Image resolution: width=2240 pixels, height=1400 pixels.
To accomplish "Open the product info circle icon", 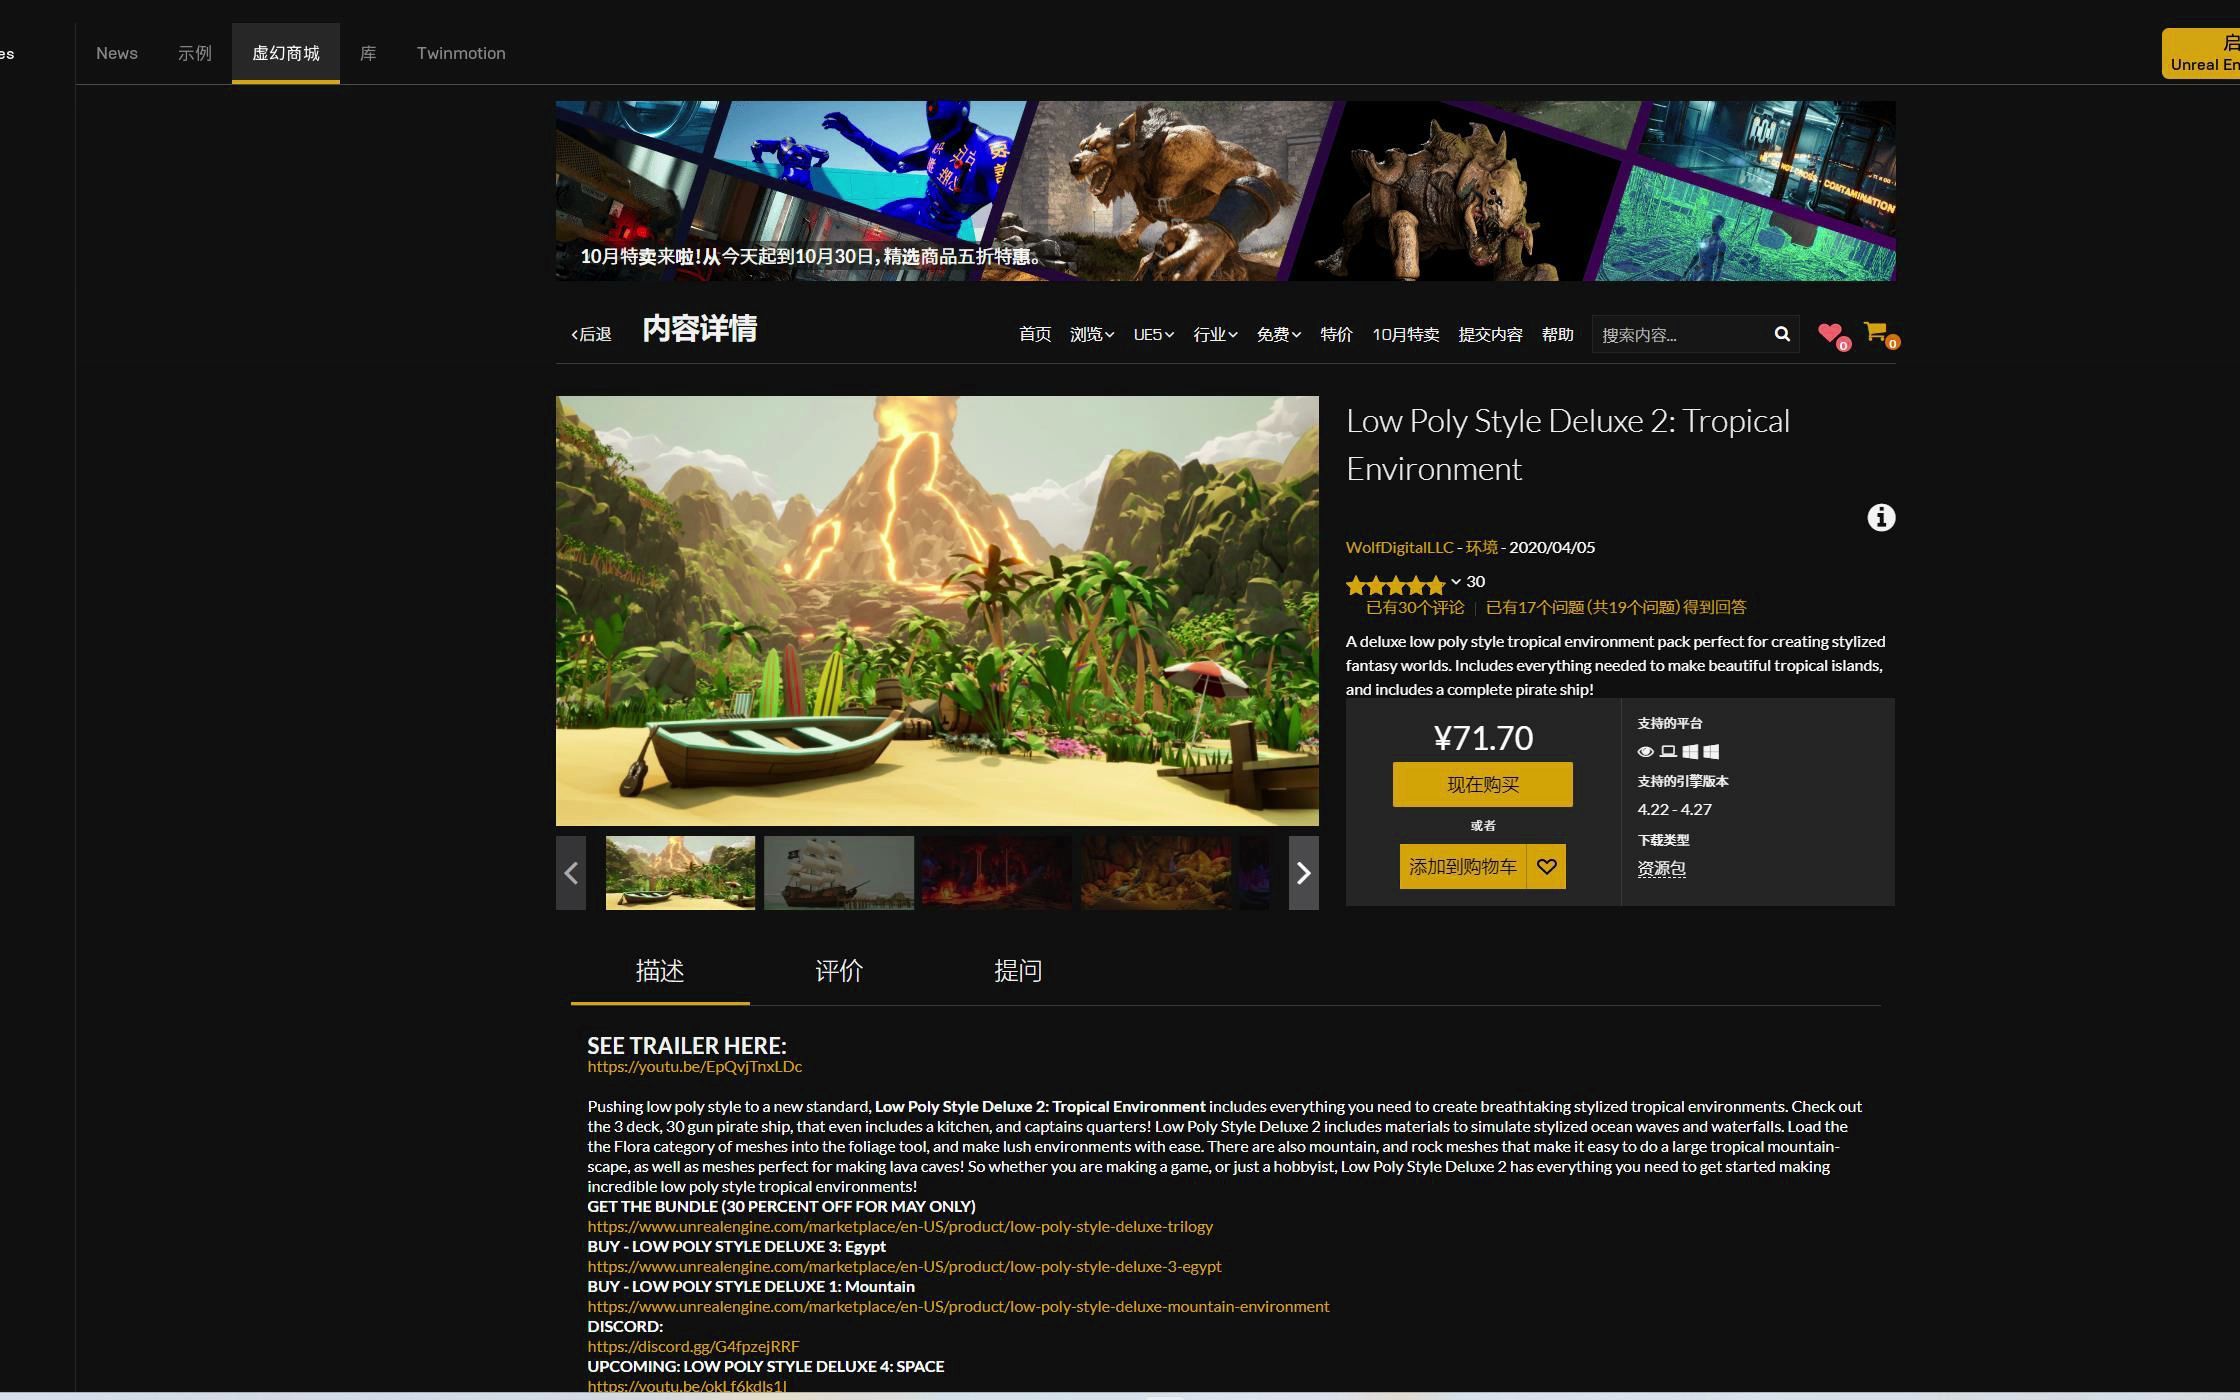I will [x=1880, y=518].
